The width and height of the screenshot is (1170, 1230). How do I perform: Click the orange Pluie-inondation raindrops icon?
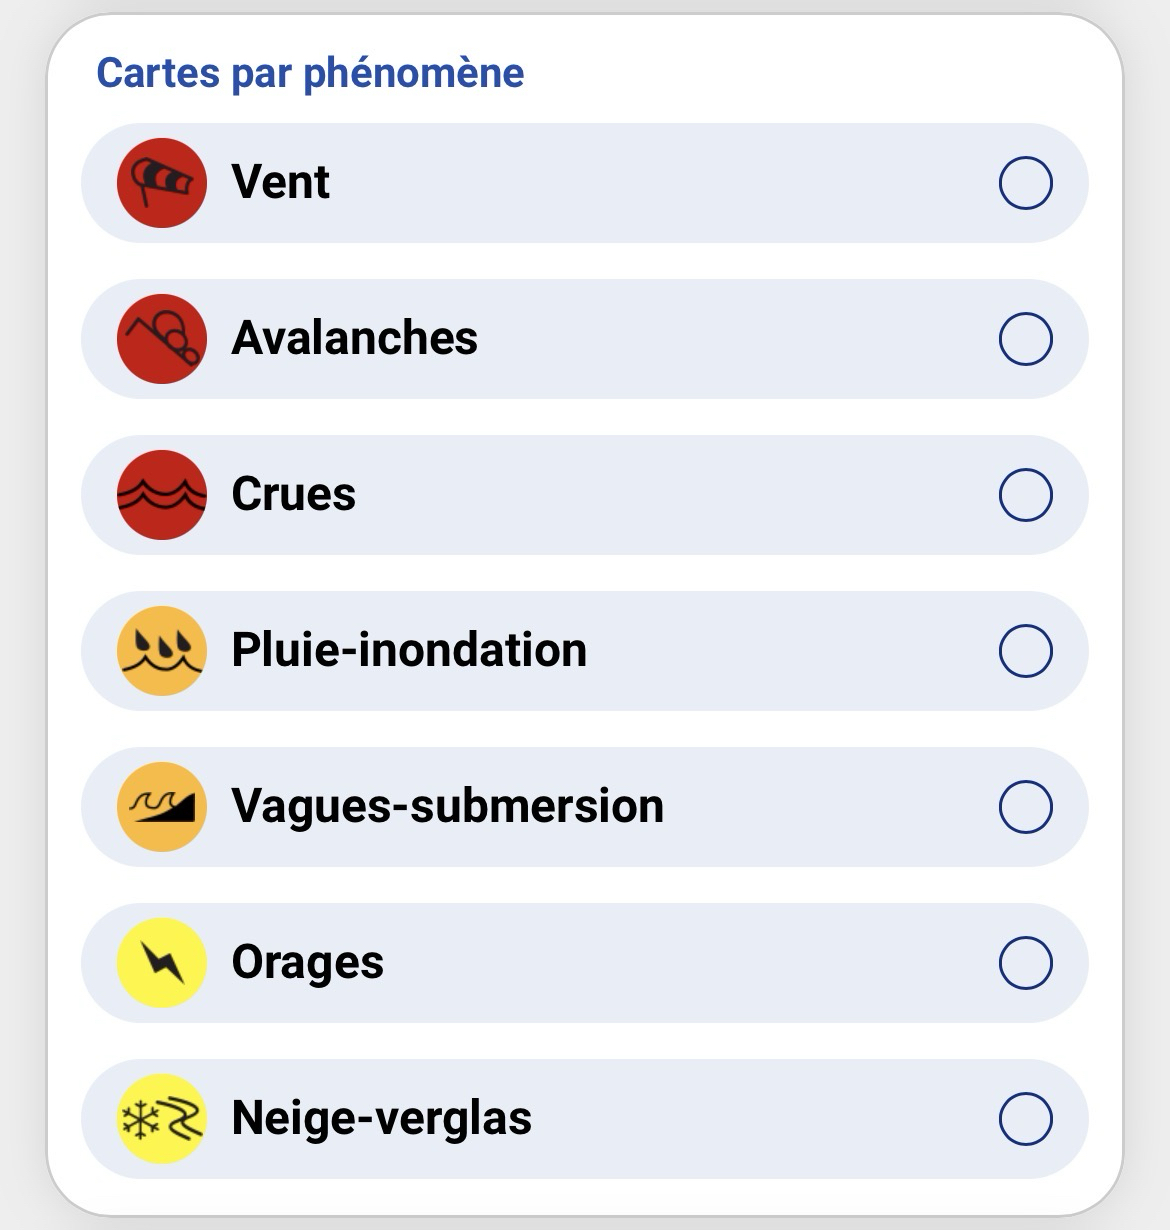[162, 651]
